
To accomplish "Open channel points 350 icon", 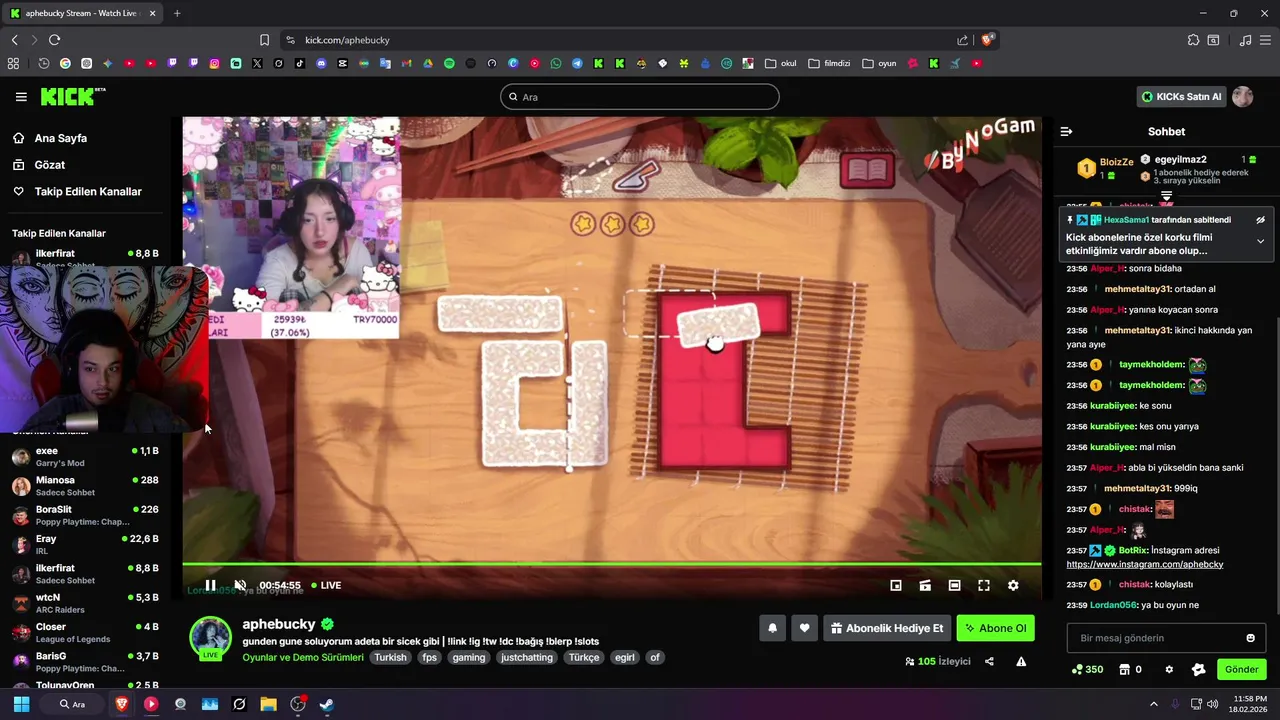I will point(1087,669).
